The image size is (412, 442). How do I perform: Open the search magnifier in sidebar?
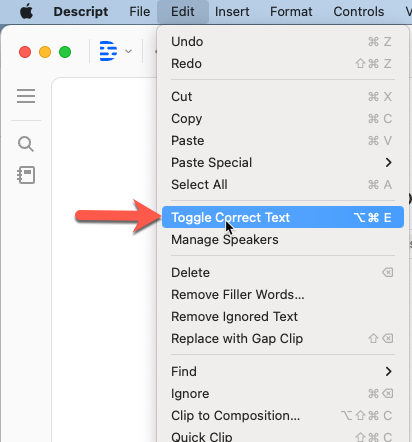click(x=26, y=144)
